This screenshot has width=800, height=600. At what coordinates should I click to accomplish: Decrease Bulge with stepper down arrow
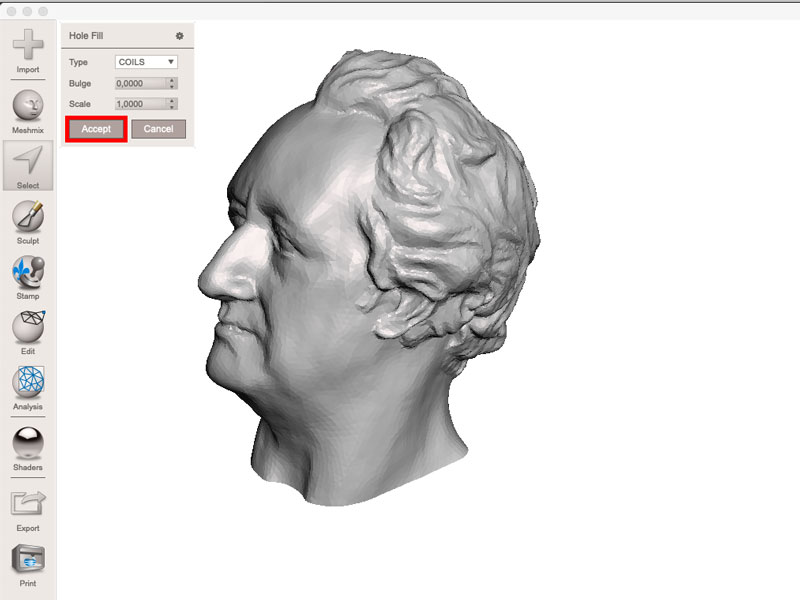(x=172, y=87)
